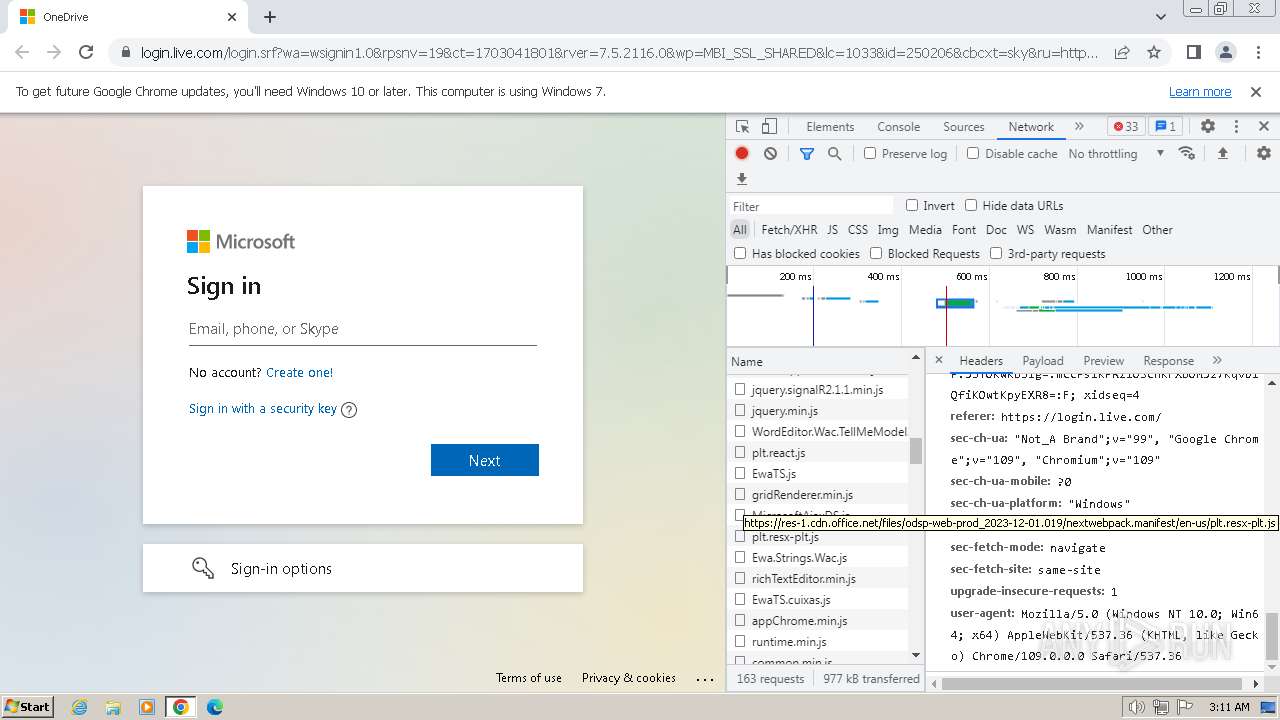Screen dimensions: 1280x720
Task: Focus the Email, phone, or Skype field
Action: [x=363, y=329]
